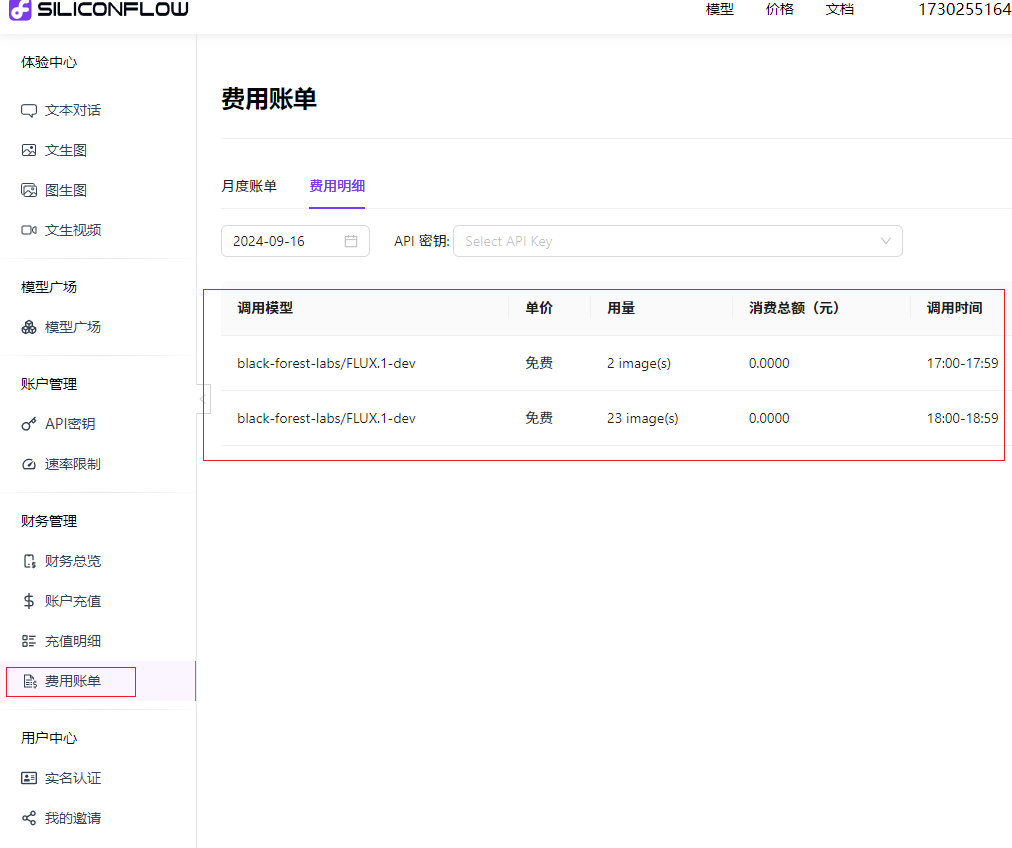Expand the Select API Key dropdown arrow

(886, 241)
